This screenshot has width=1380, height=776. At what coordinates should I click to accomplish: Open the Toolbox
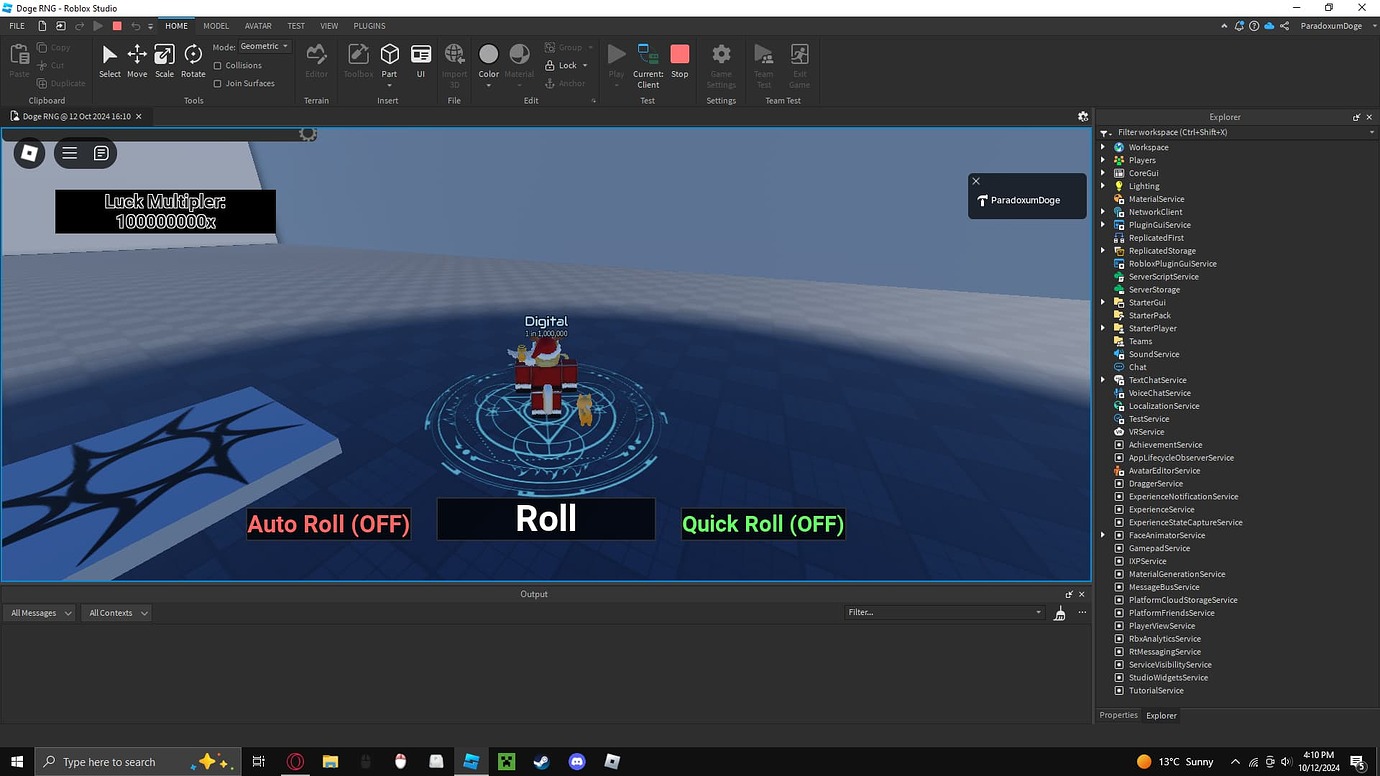pos(357,60)
